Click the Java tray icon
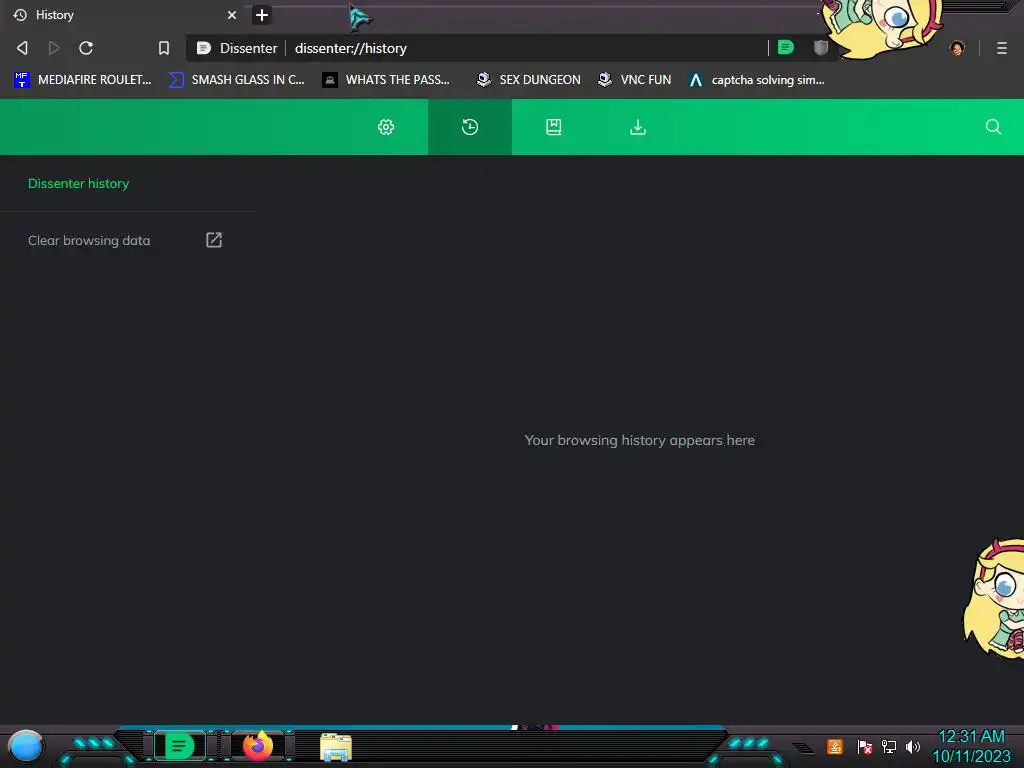Image resolution: width=1024 pixels, height=768 pixels. pyautogui.click(x=835, y=746)
